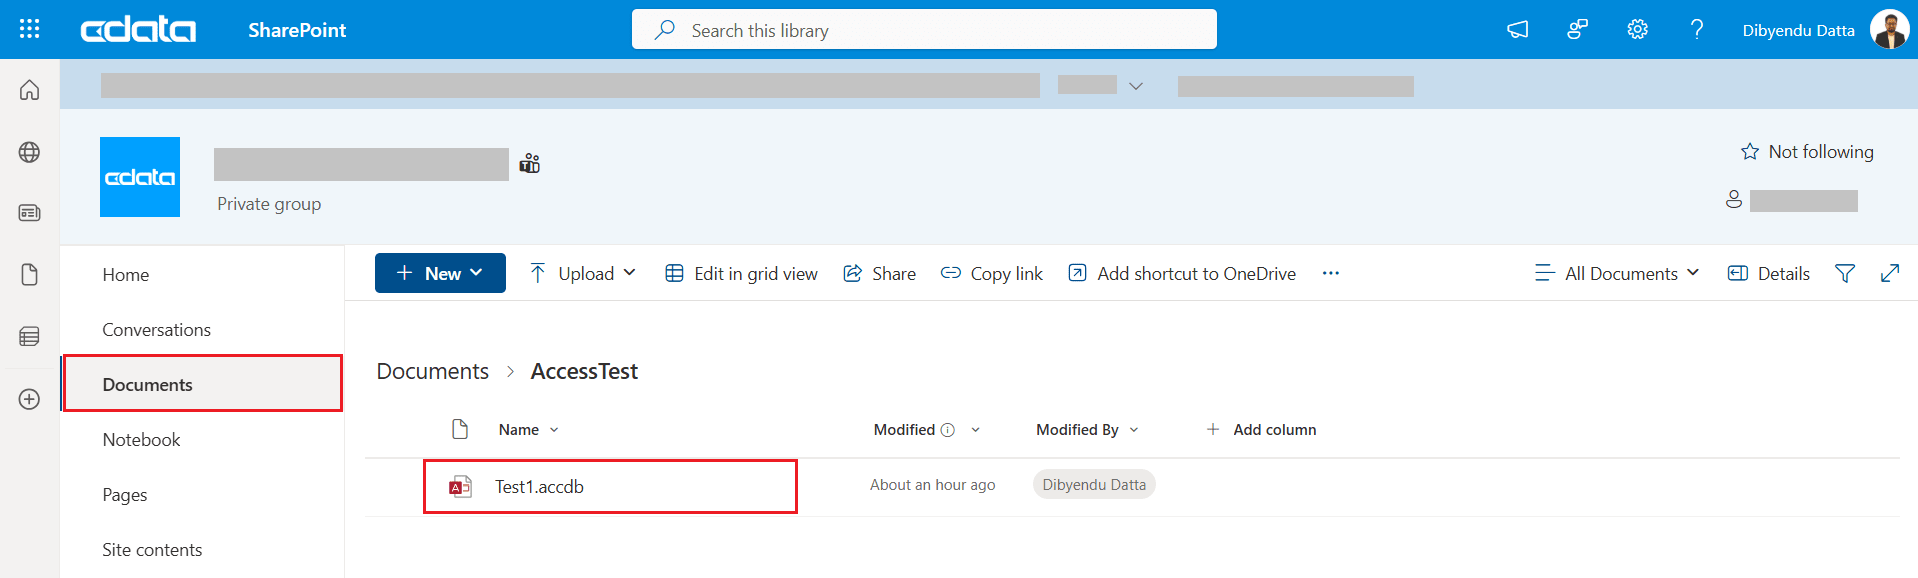The width and height of the screenshot is (1918, 578).
Task: Open the megaphone announcements icon
Action: point(1517,30)
